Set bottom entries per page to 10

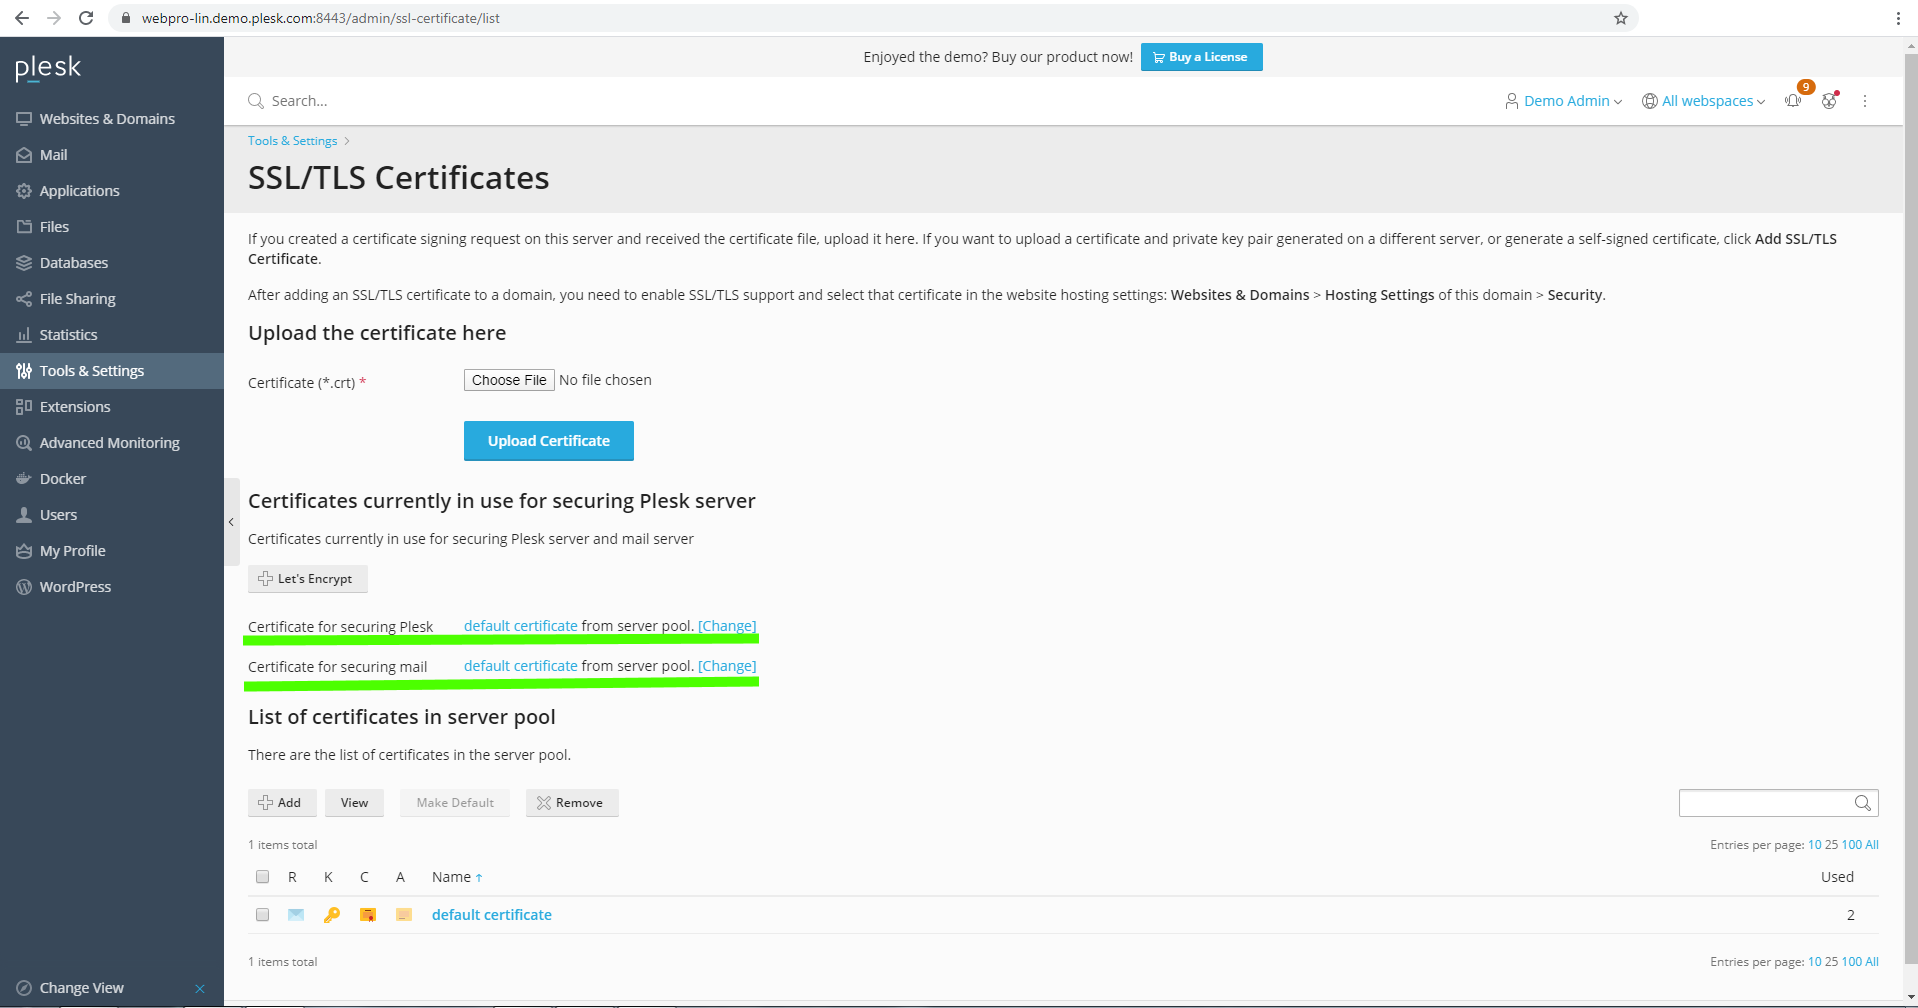click(1815, 962)
